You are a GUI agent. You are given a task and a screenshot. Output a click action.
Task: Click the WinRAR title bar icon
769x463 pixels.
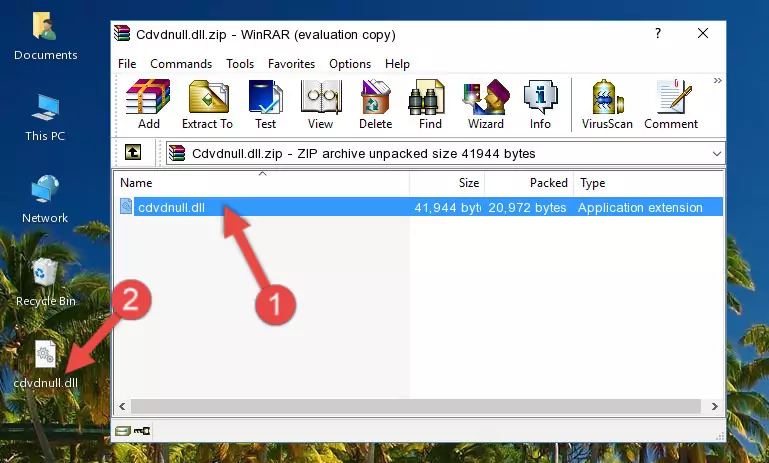click(123, 33)
